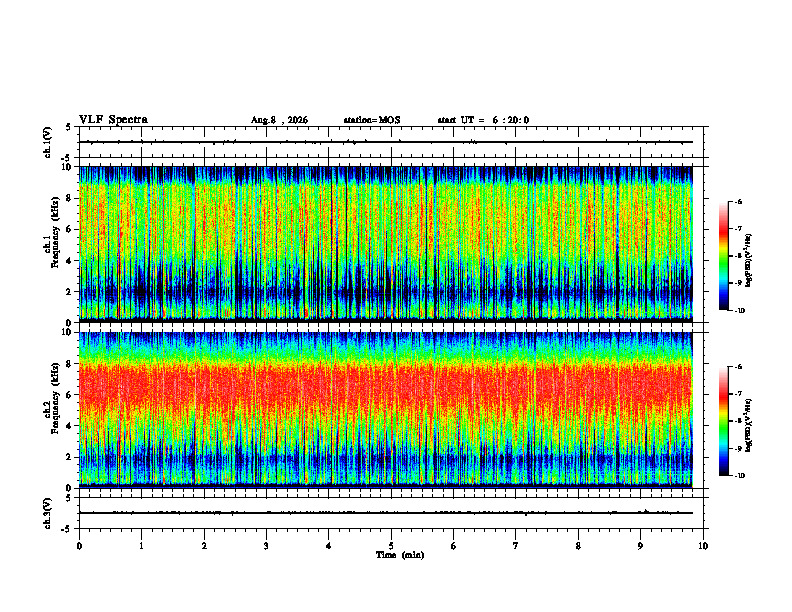Click the "VLF Spectra" title text

point(113,120)
